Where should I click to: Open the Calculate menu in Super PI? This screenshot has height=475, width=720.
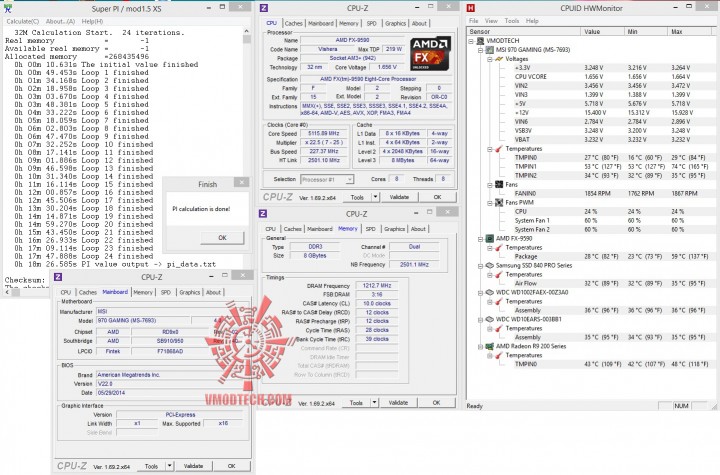click(23, 21)
